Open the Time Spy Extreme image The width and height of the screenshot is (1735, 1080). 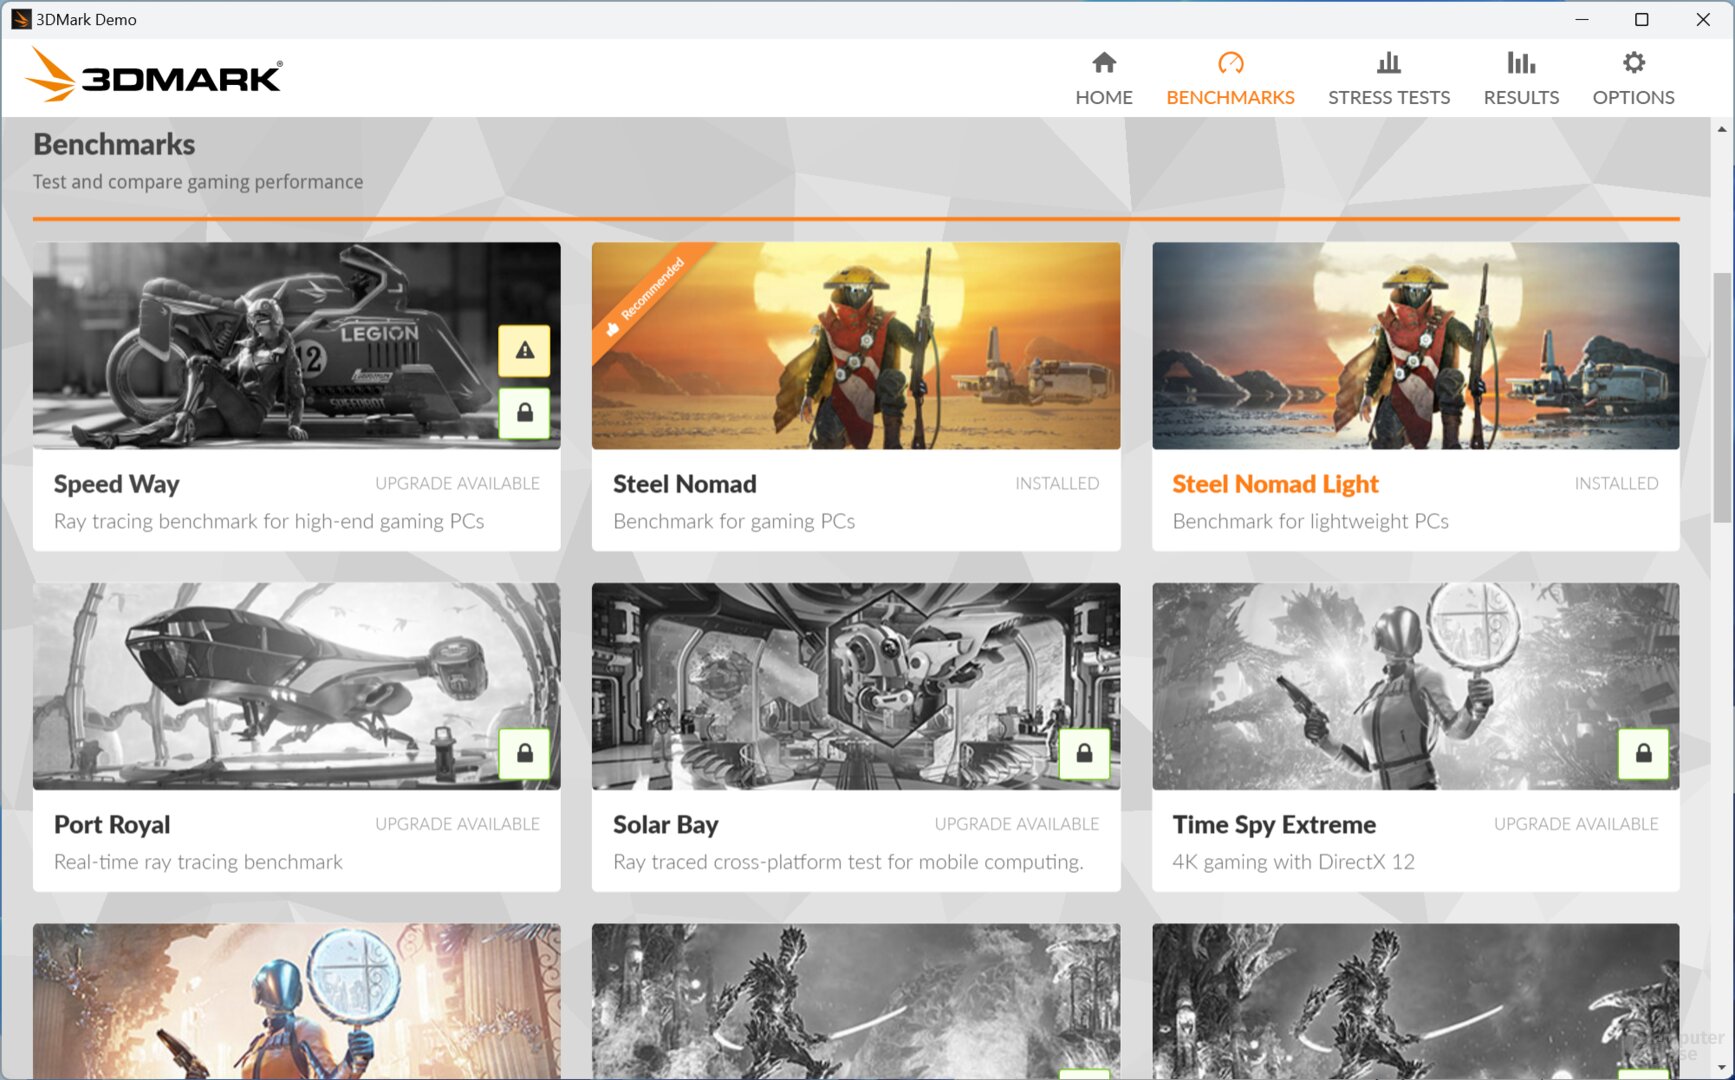pyautogui.click(x=1415, y=687)
